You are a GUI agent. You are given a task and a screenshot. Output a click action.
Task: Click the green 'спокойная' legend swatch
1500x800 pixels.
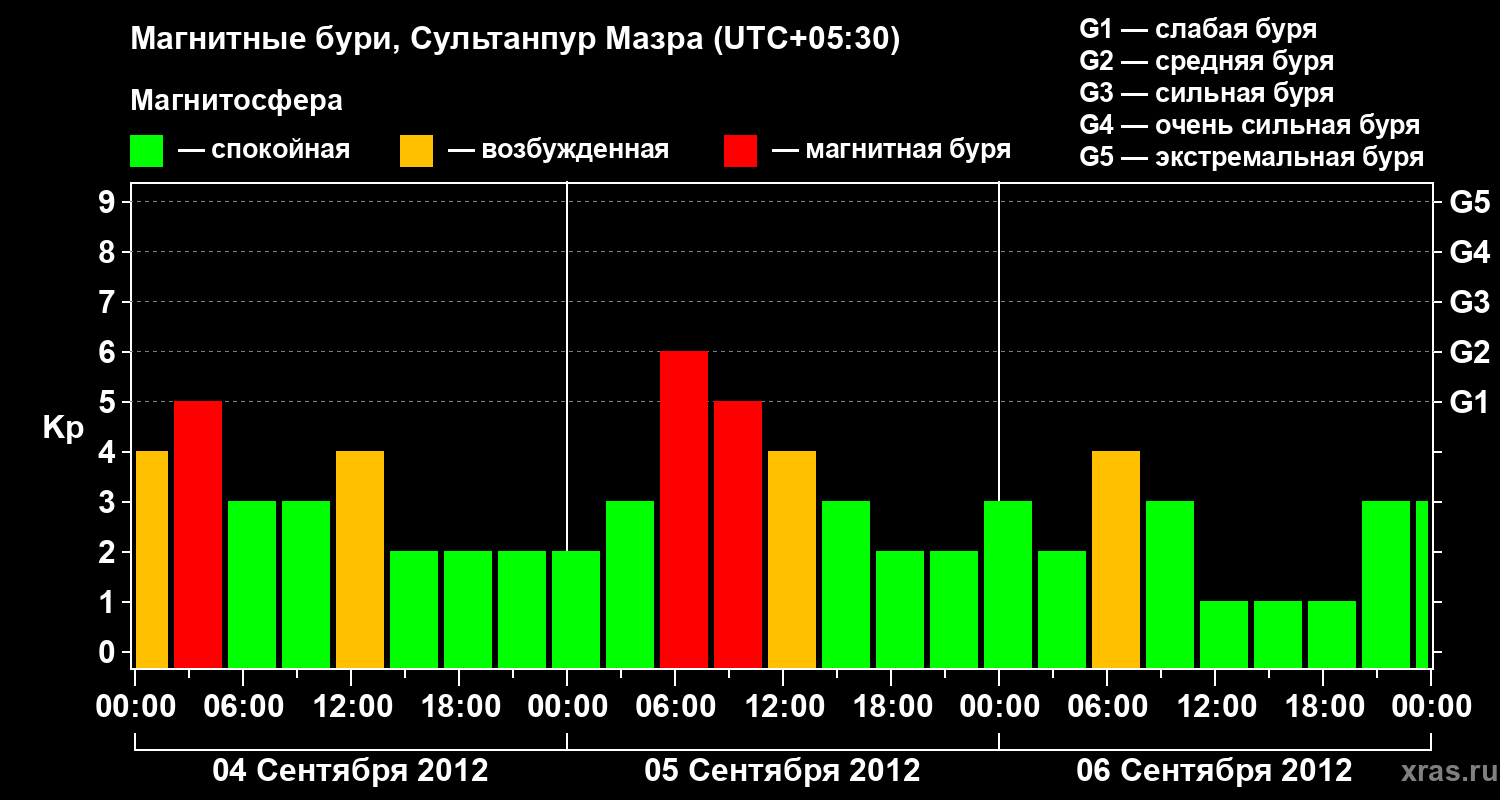pos(147,151)
